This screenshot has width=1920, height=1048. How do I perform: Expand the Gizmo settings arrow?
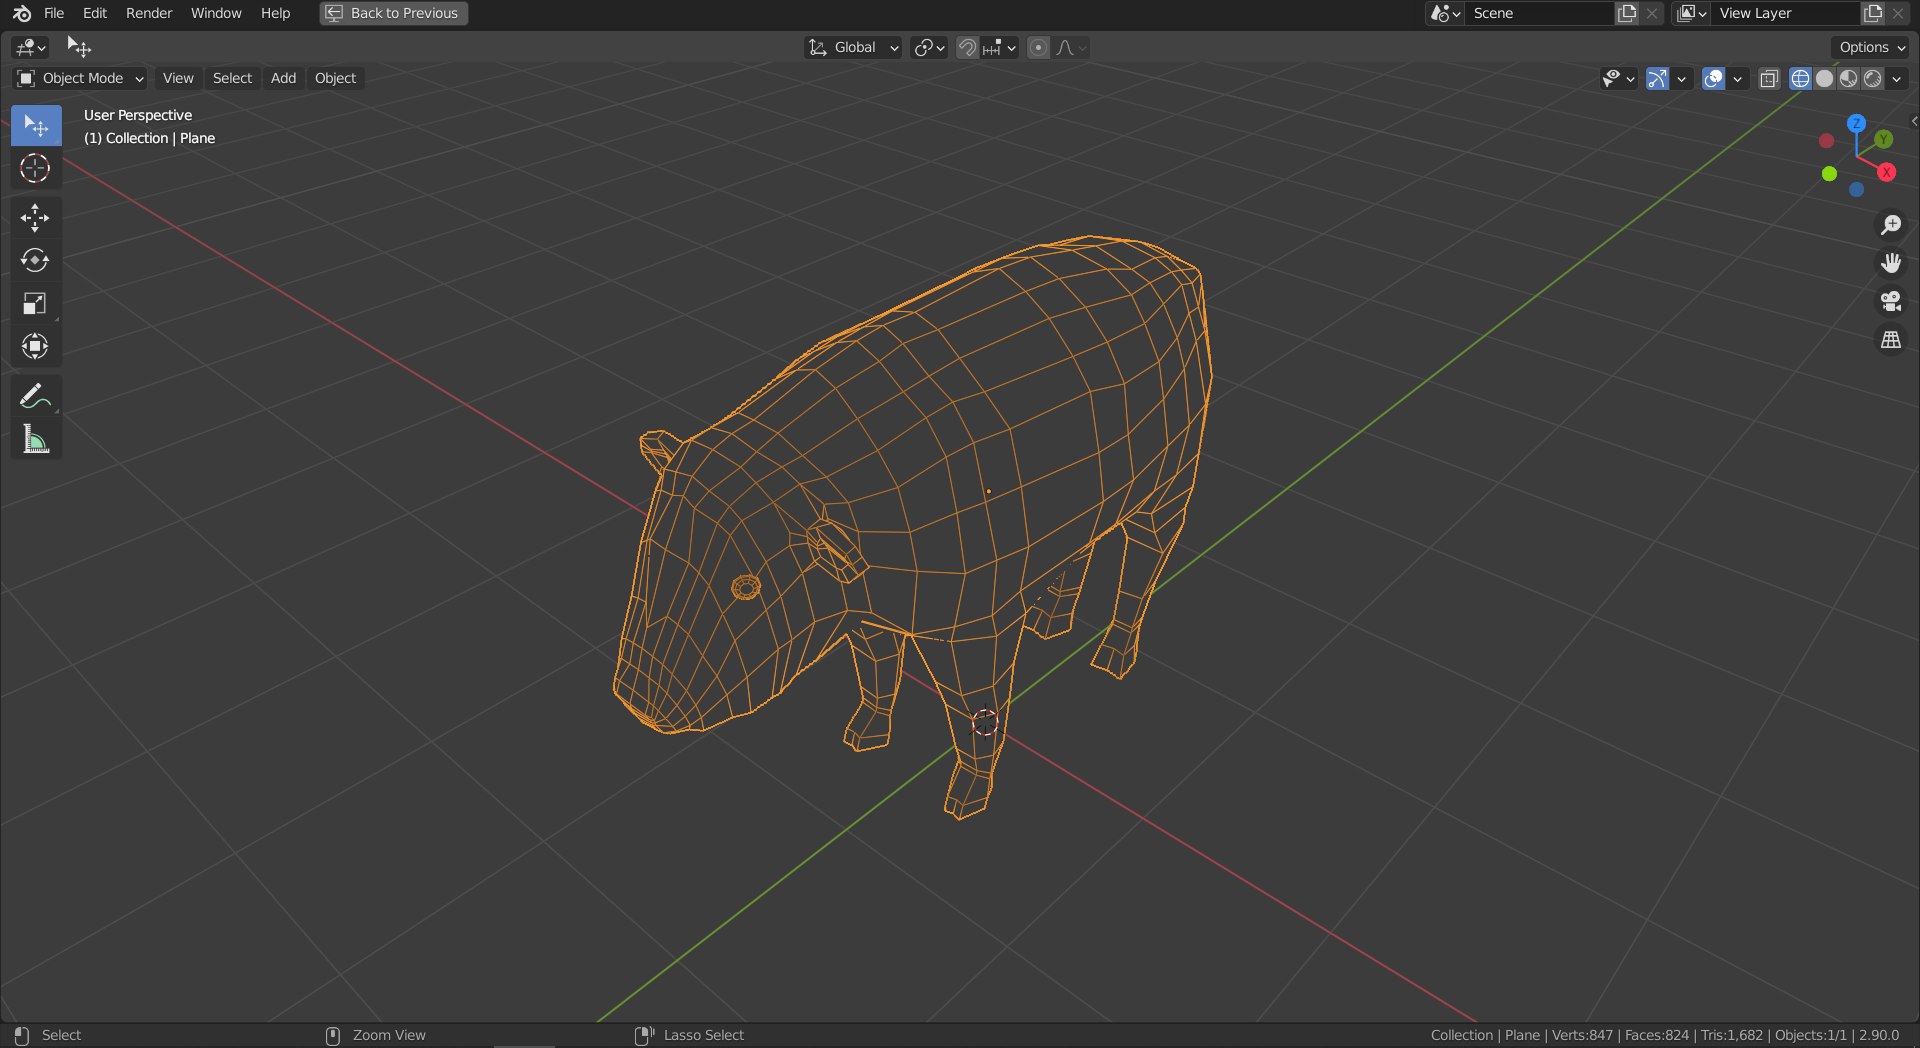coord(1682,78)
